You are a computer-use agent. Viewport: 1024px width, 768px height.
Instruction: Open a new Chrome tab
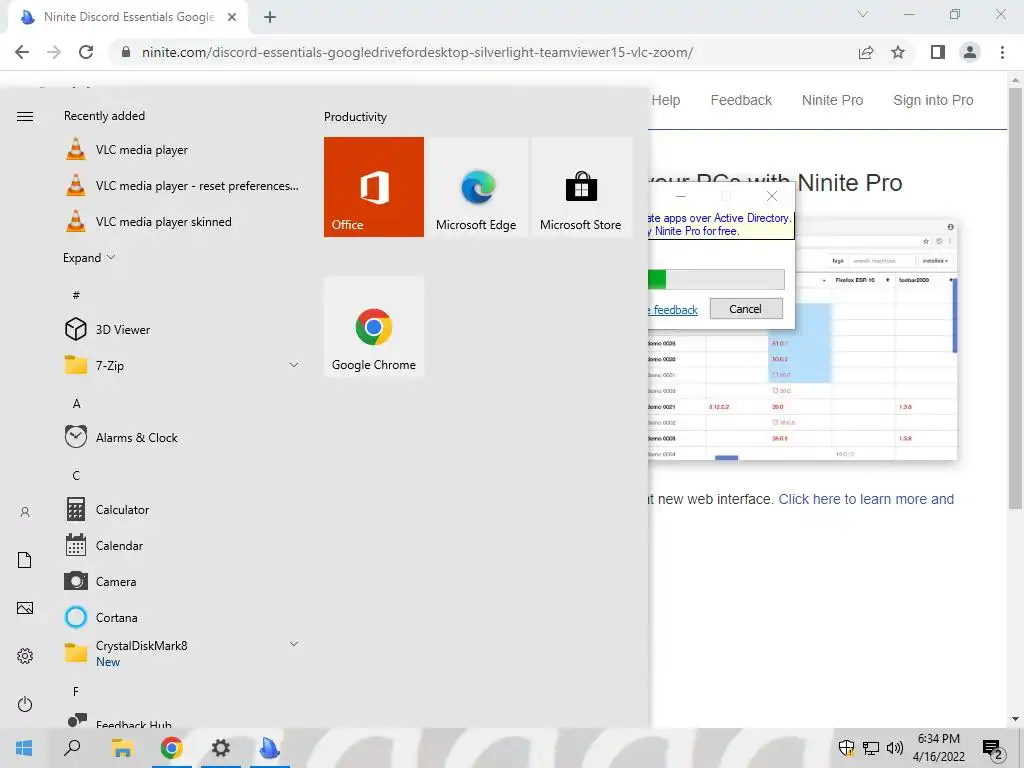click(x=270, y=18)
